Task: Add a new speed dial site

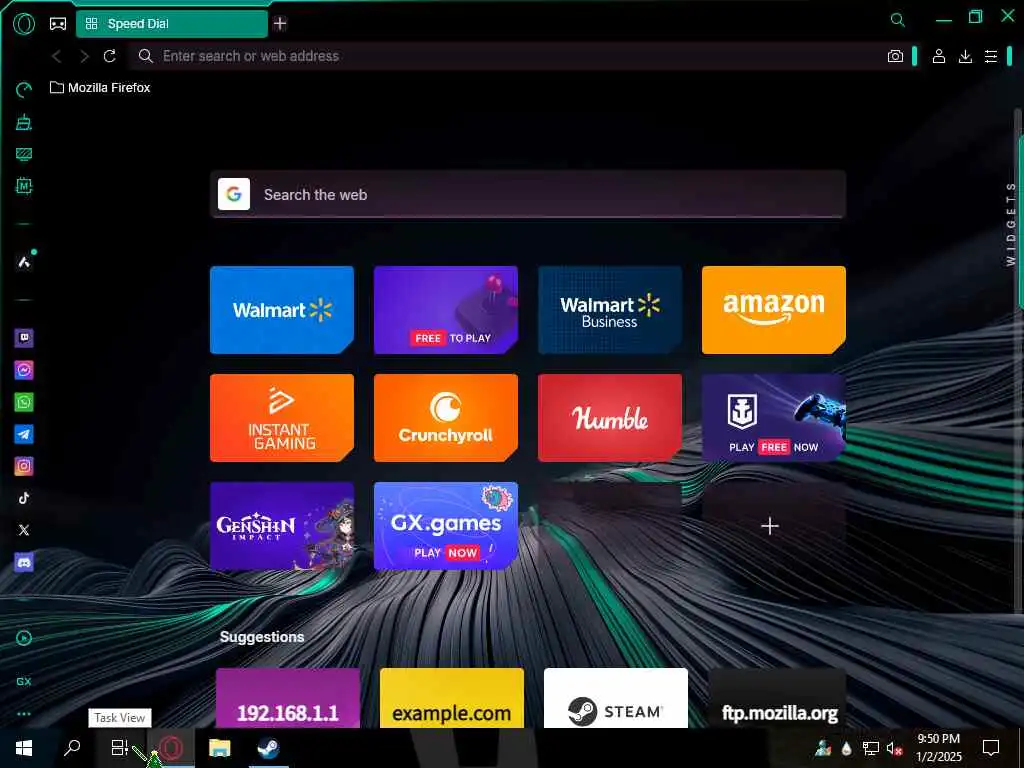Action: click(x=771, y=526)
